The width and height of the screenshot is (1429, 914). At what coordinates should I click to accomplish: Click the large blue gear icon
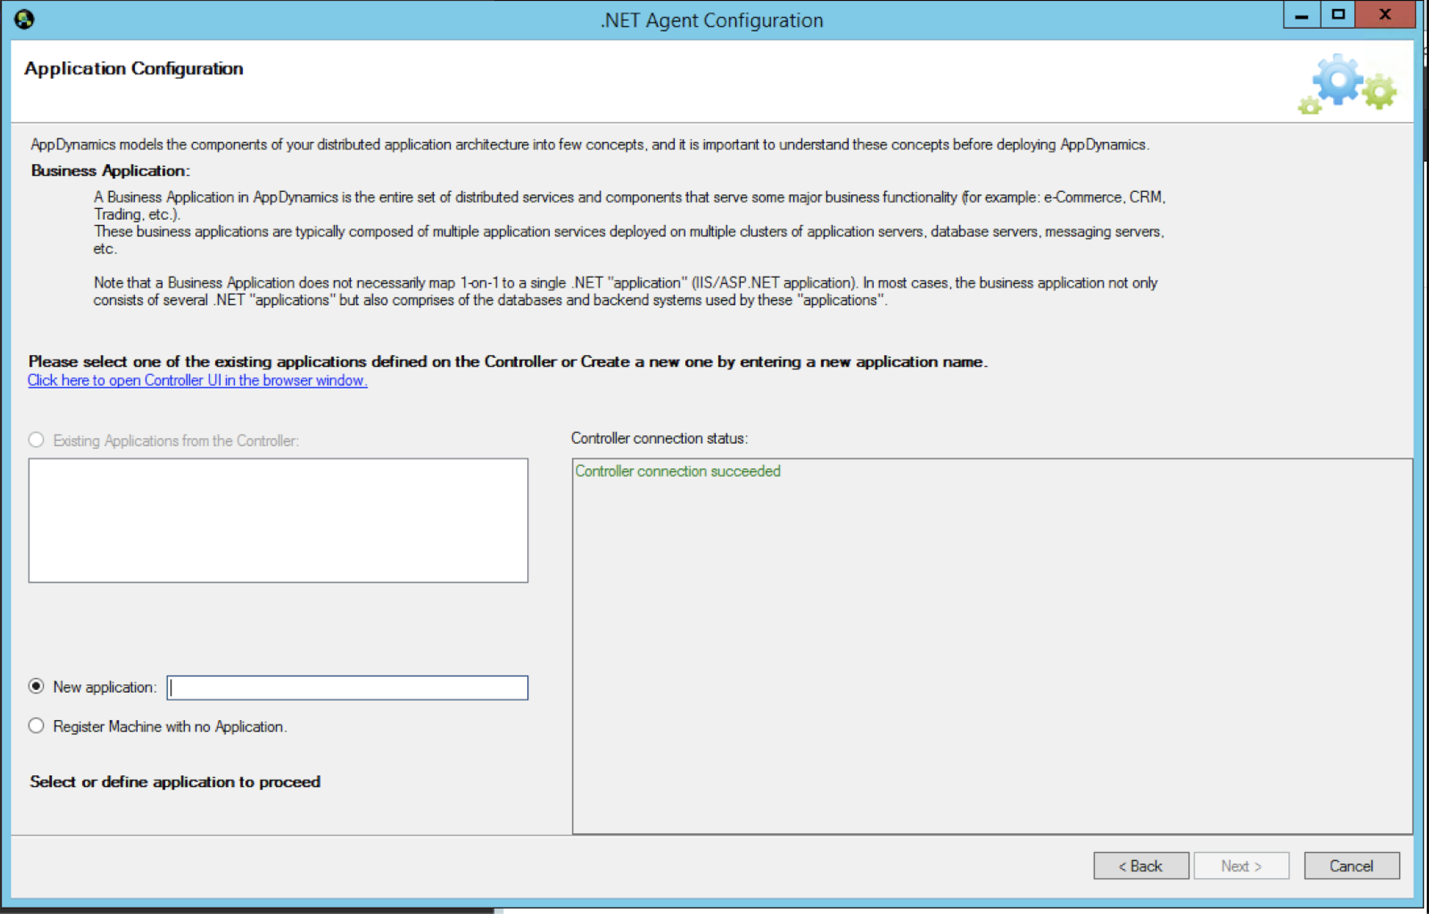click(x=1338, y=81)
